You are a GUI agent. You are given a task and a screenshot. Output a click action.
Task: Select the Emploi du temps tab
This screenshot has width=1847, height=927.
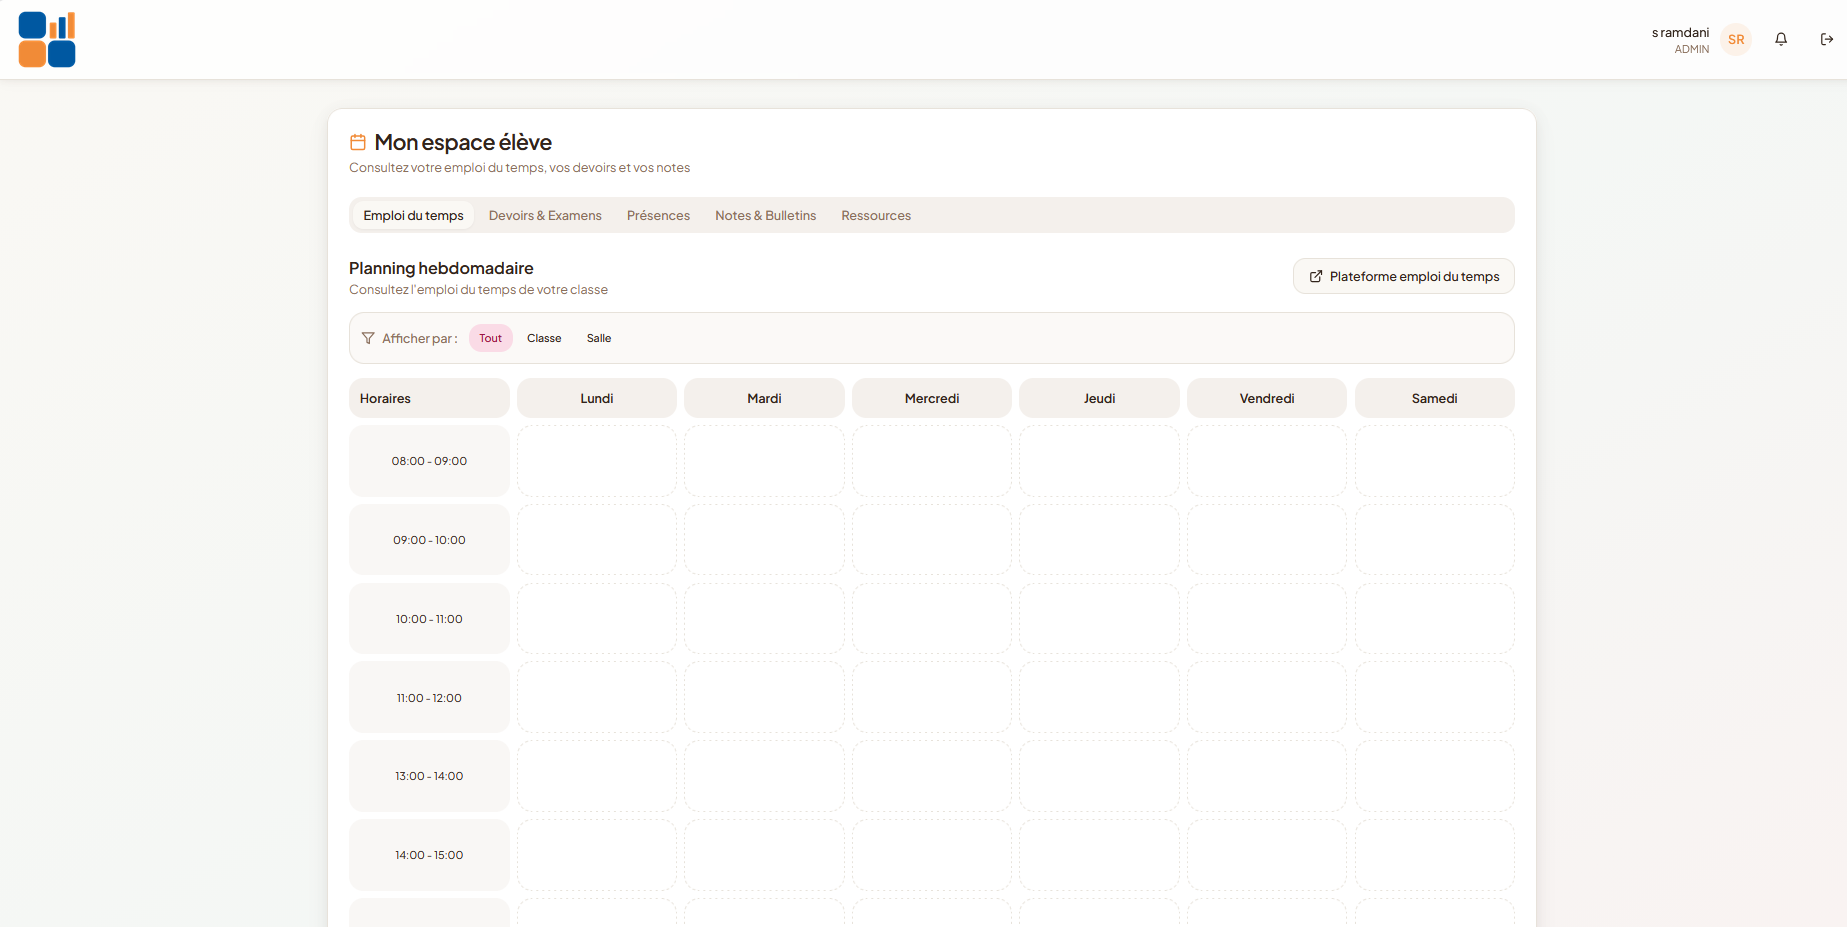click(414, 215)
